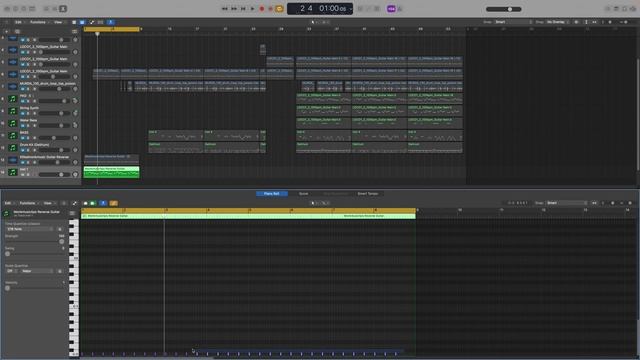Click the pan knob on Drum Kit track
640x360 pixels.
point(75,150)
